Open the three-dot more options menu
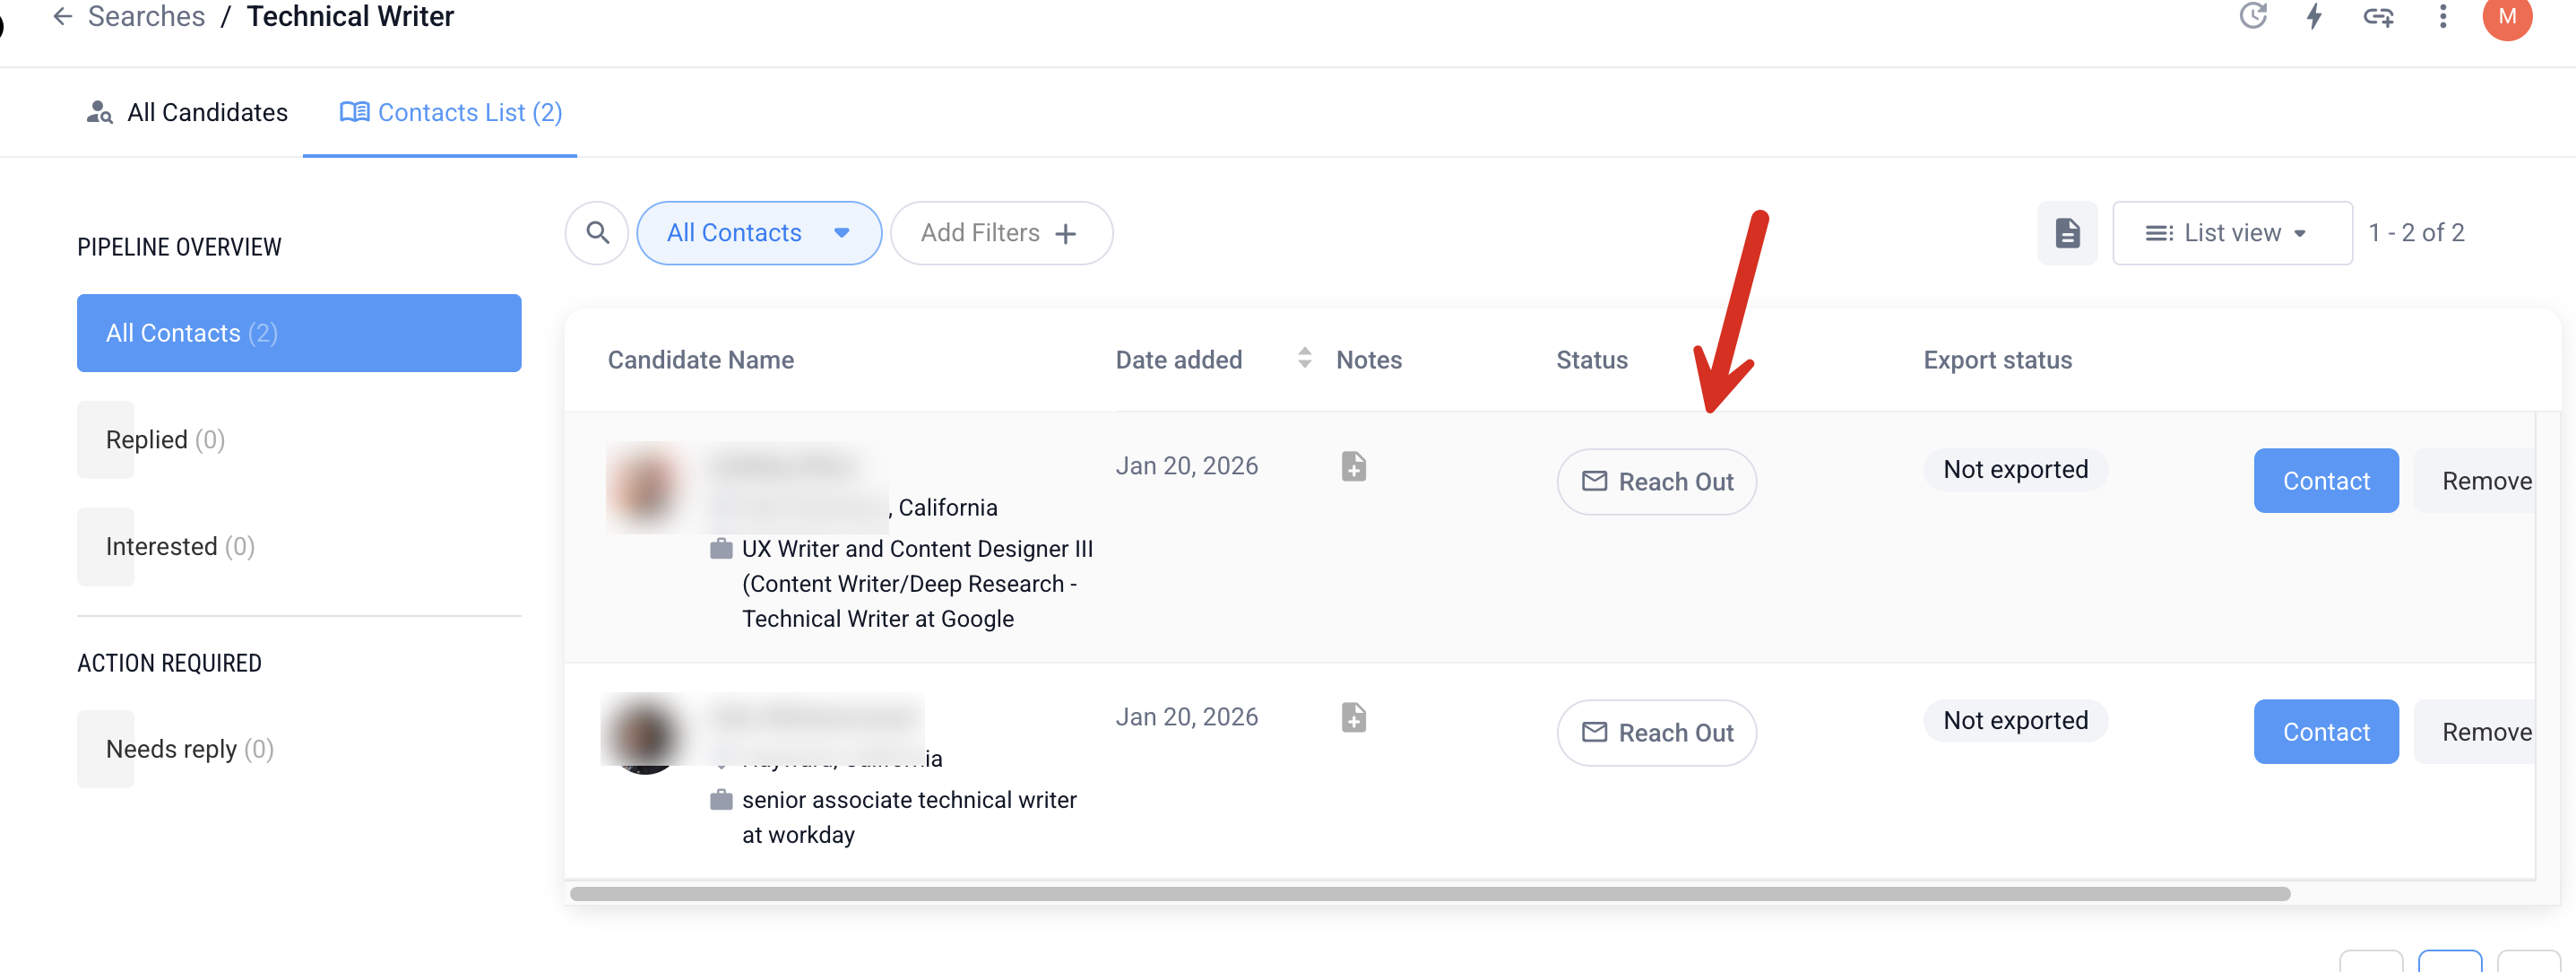Viewport: 2576px width, 972px height. (2443, 16)
